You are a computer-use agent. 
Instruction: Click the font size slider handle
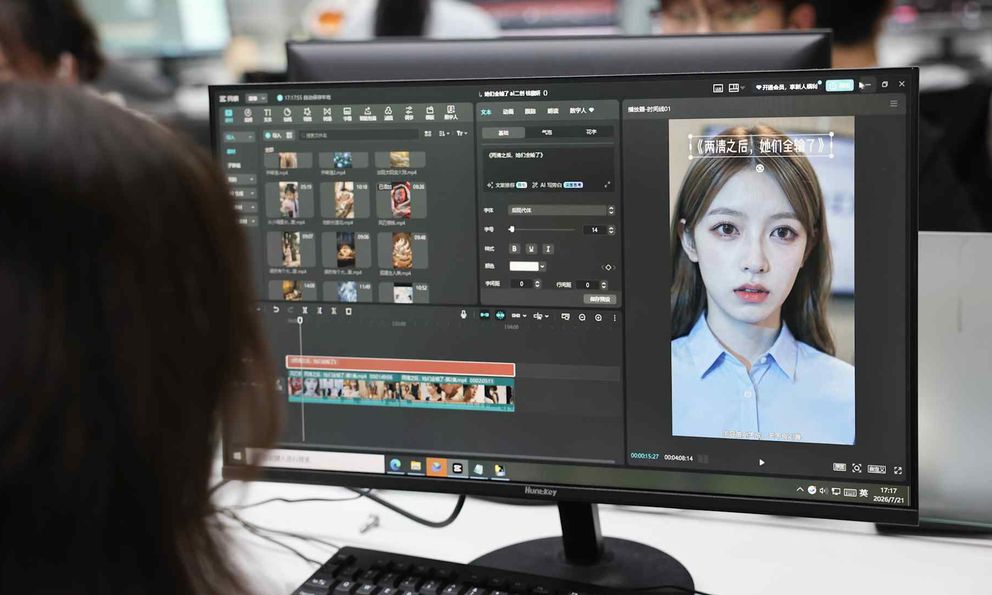[512, 229]
